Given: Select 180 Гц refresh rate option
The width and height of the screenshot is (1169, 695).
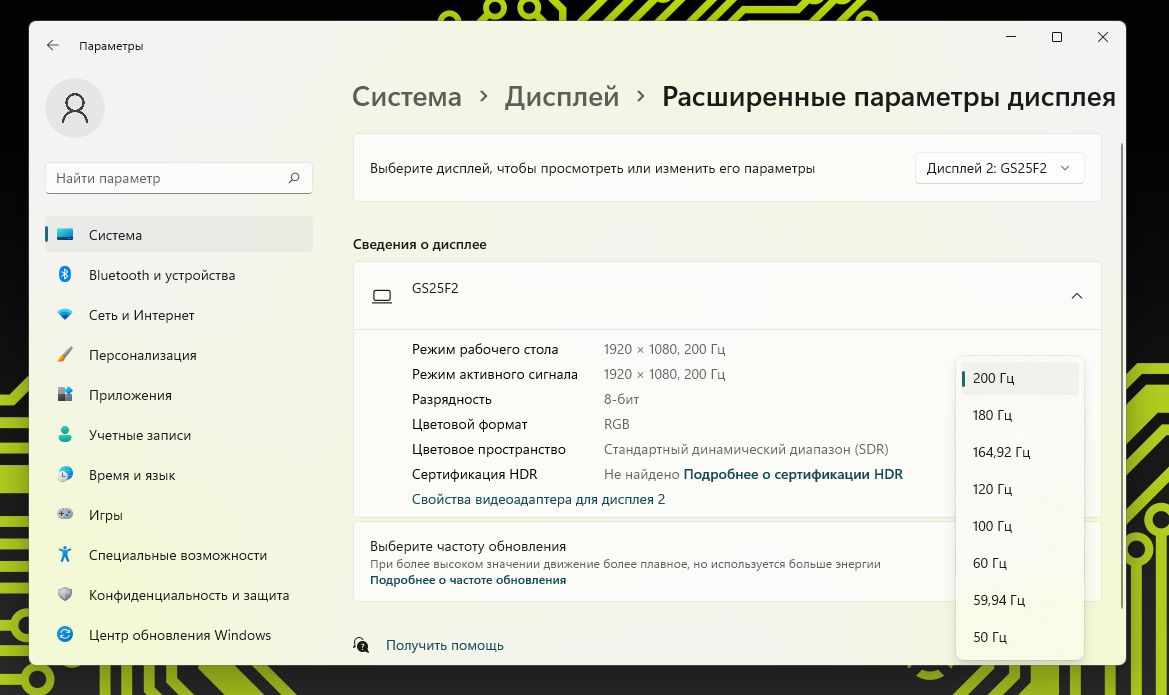Looking at the screenshot, I should (x=992, y=415).
